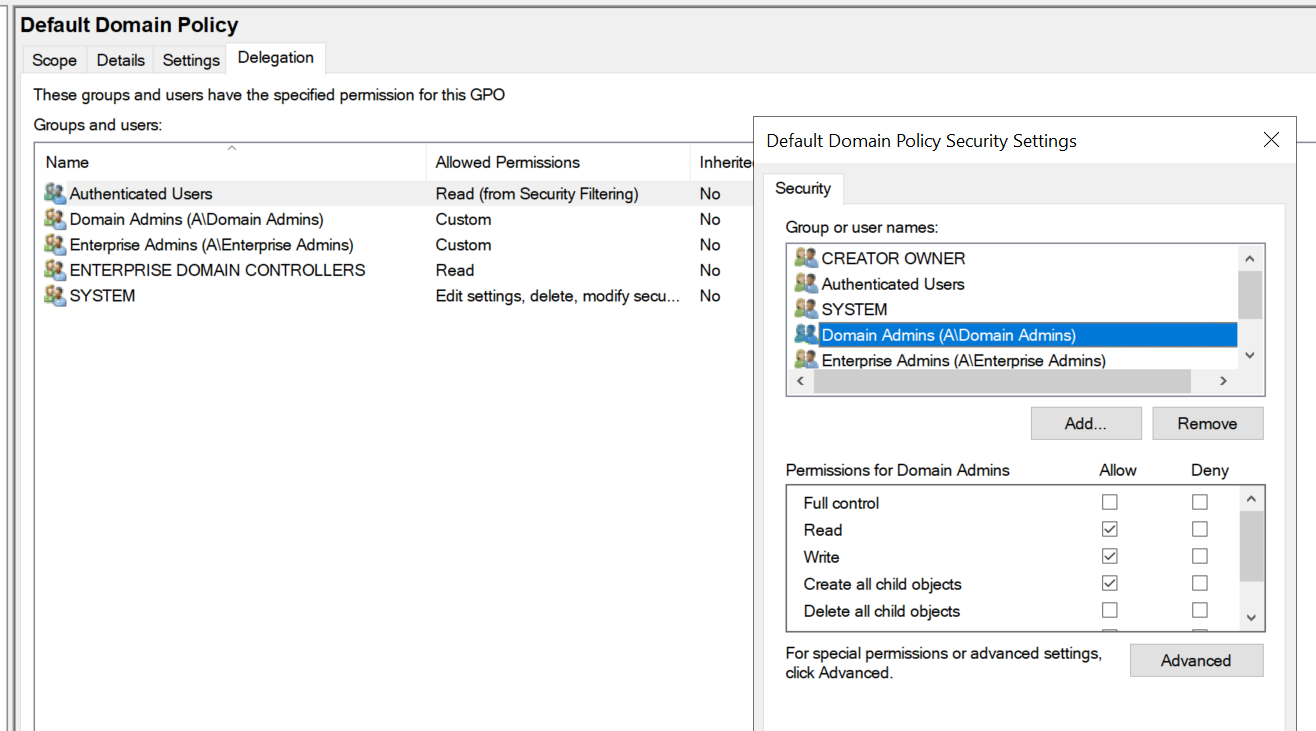Click the Add button
Screen dimensions: 1316x731
(1086, 423)
